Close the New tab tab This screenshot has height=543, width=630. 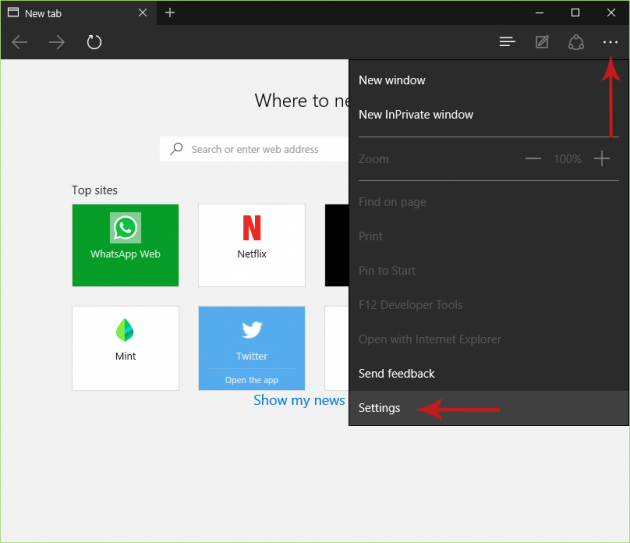(x=142, y=13)
